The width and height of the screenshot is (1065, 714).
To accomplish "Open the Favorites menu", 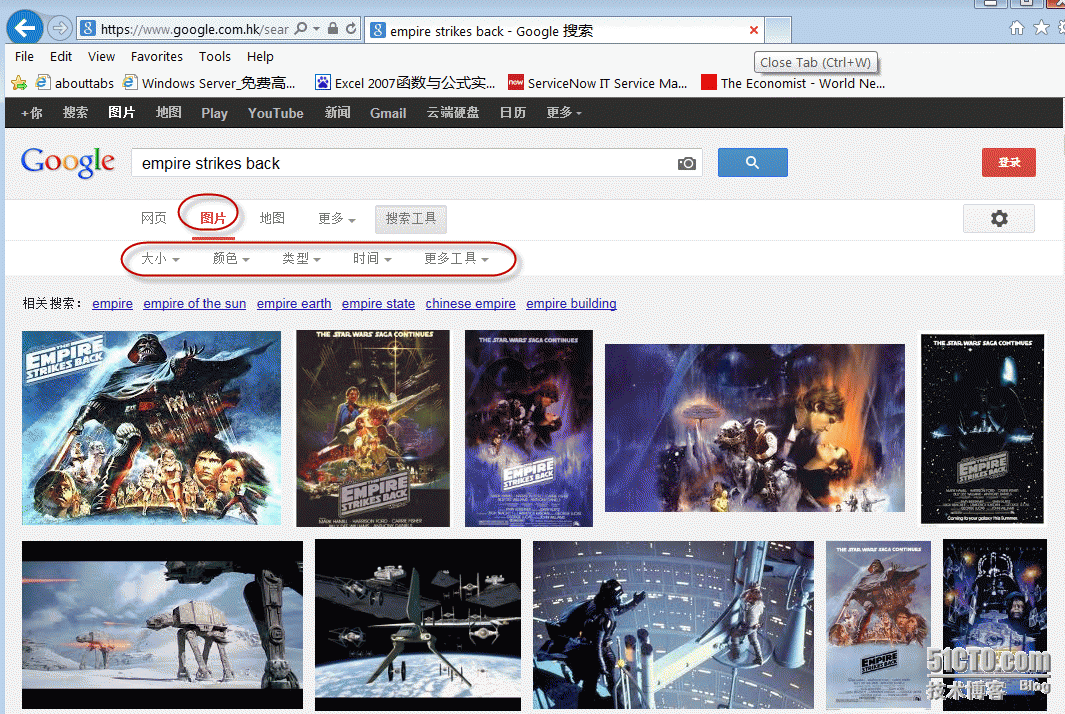I will (157, 56).
